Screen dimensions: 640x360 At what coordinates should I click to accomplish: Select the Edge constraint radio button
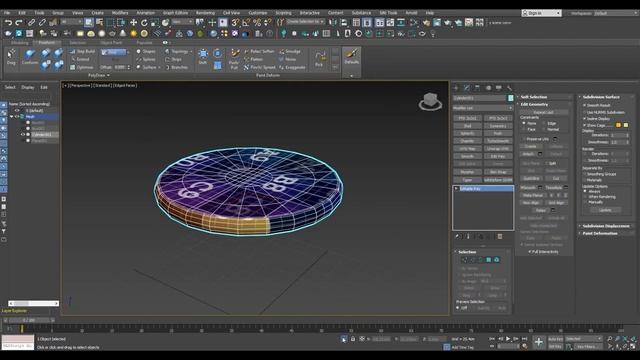tap(544, 123)
